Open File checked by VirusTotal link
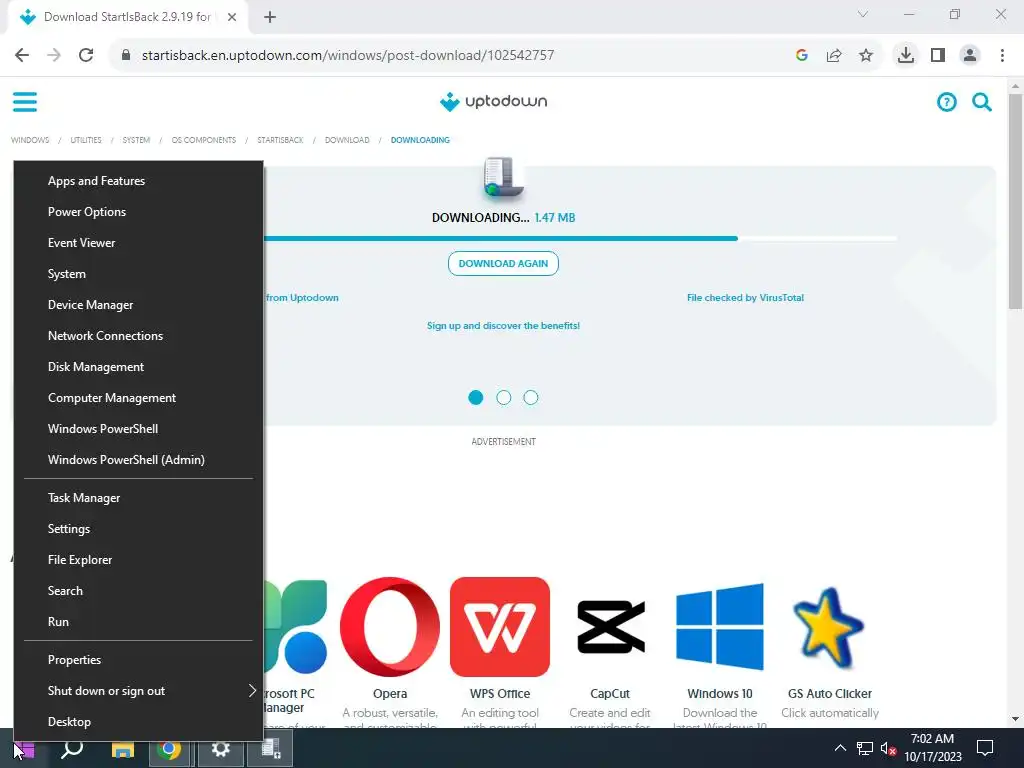1024x768 pixels. pyautogui.click(x=745, y=298)
